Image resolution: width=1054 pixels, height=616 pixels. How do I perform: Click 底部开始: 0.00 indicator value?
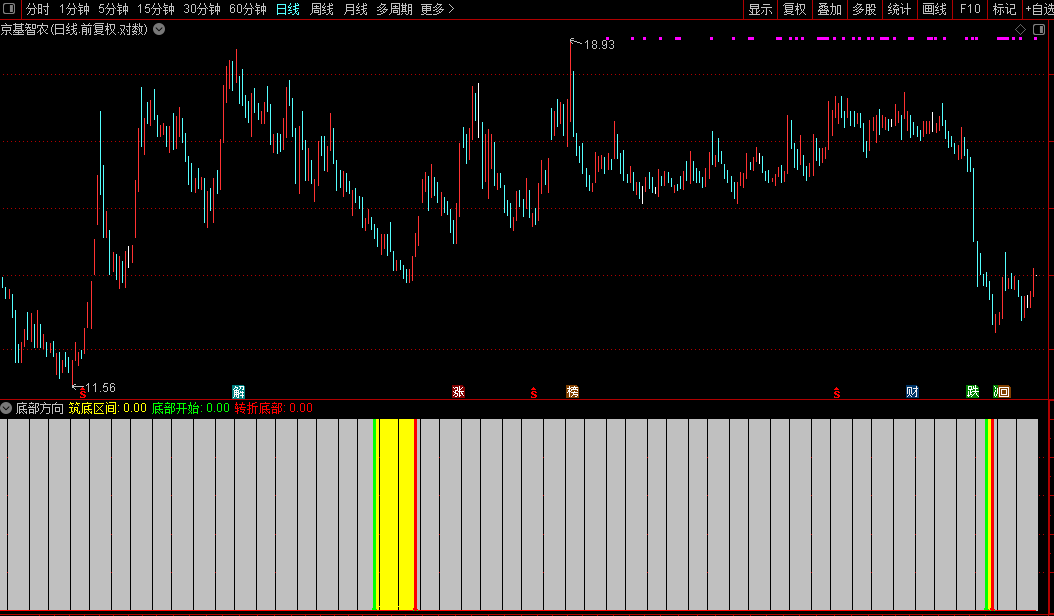191,408
